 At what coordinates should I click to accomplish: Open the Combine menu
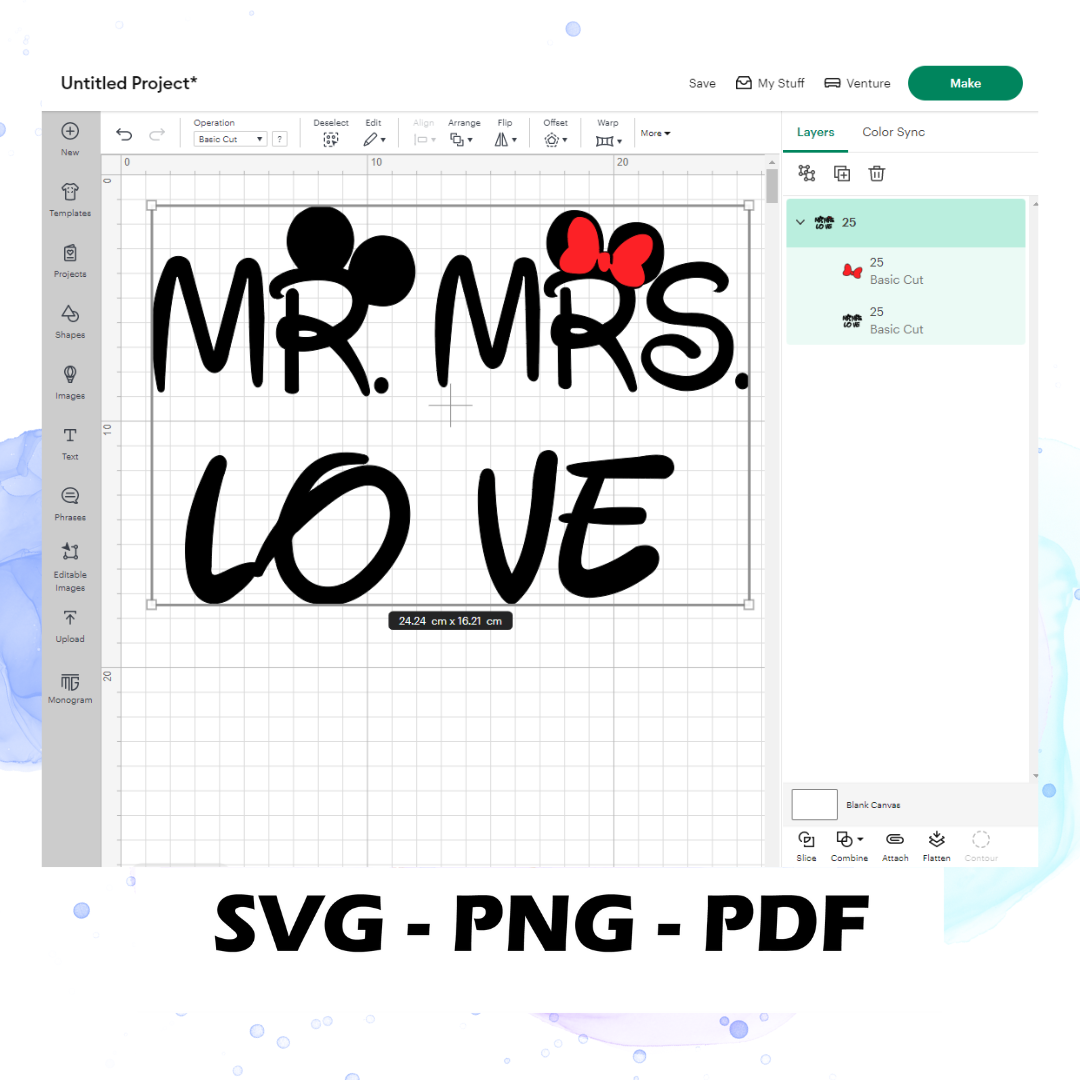click(x=849, y=846)
